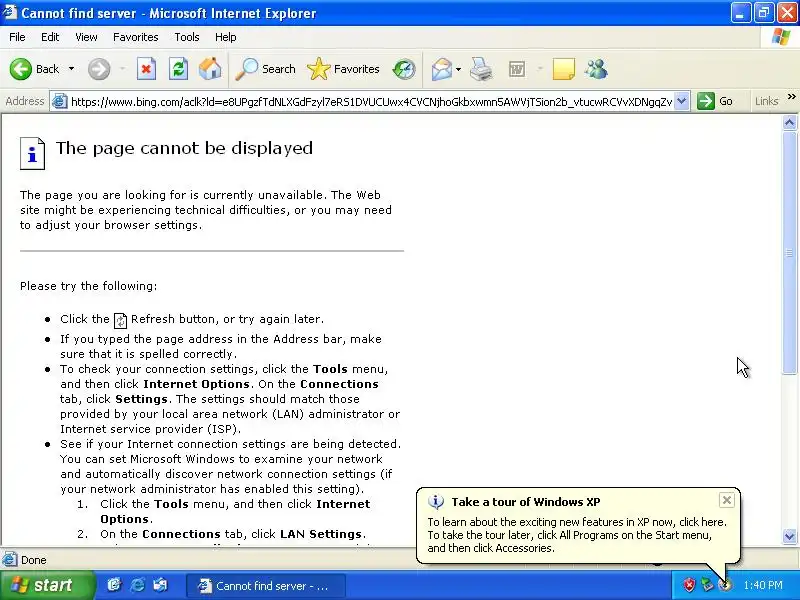Viewport: 800px width, 600px height.
Task: Open the Help menu
Action: [226, 37]
